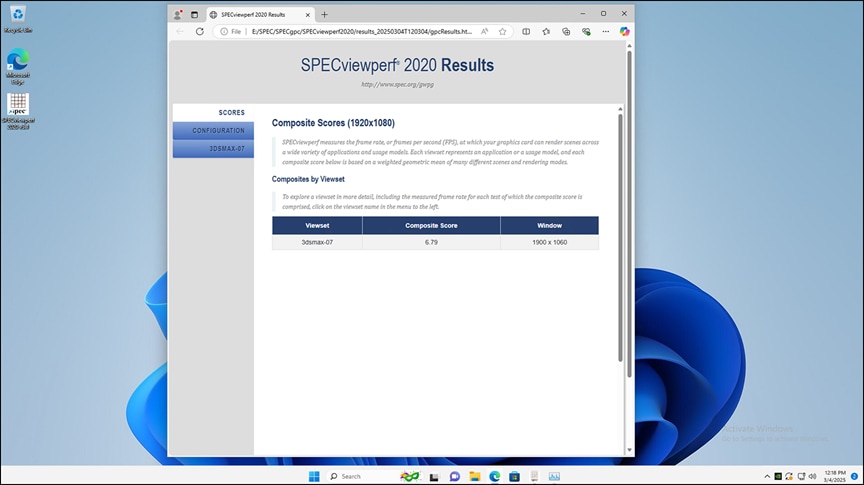Screen dimensions: 864x485
Task: Activate the Read aloud icon
Action: click(x=484, y=31)
